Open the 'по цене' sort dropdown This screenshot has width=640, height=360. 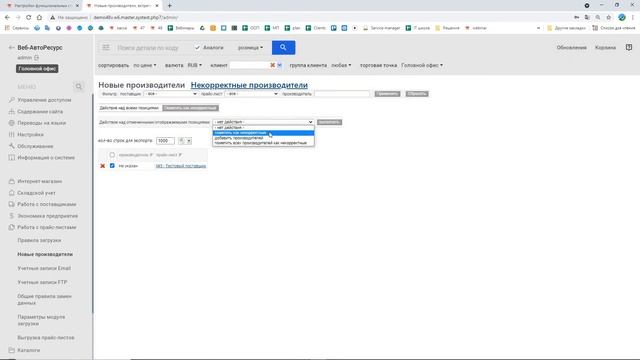[x=145, y=65]
